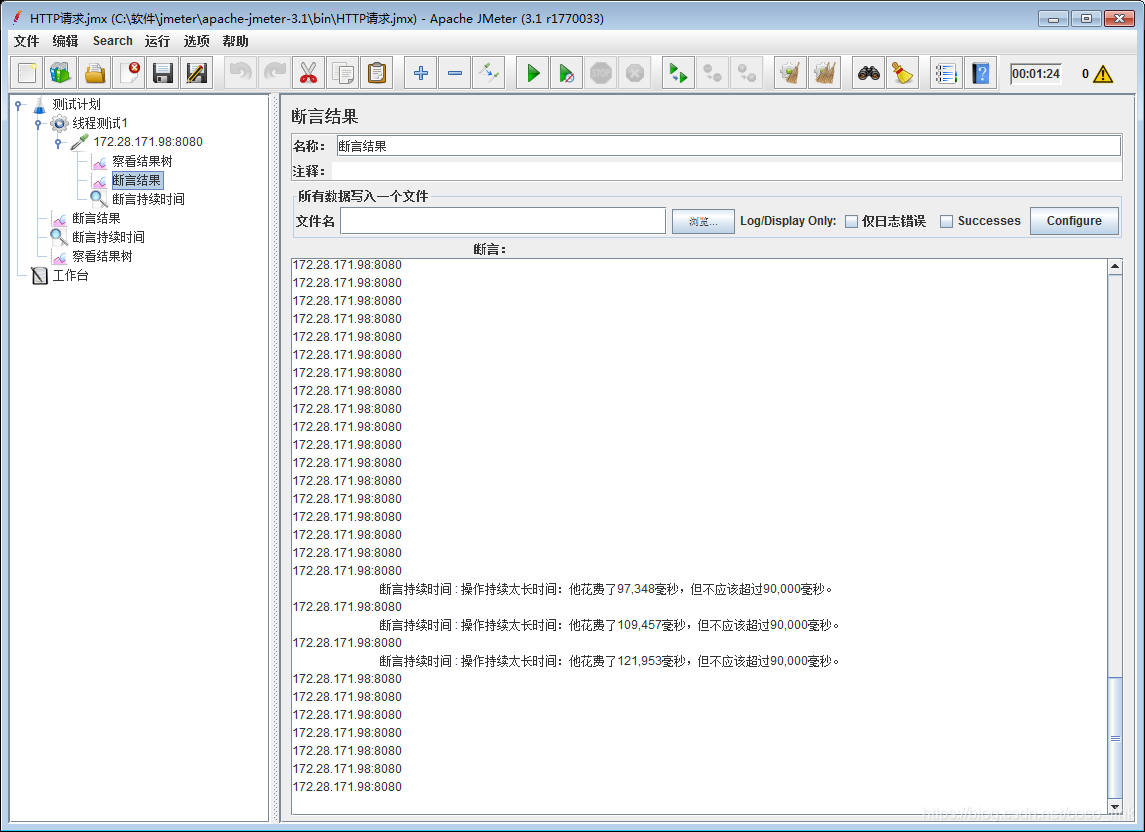Select 断言持续时间 under the HTTP sampler
Image resolution: width=1145 pixels, height=832 pixels.
pyautogui.click(x=148, y=199)
